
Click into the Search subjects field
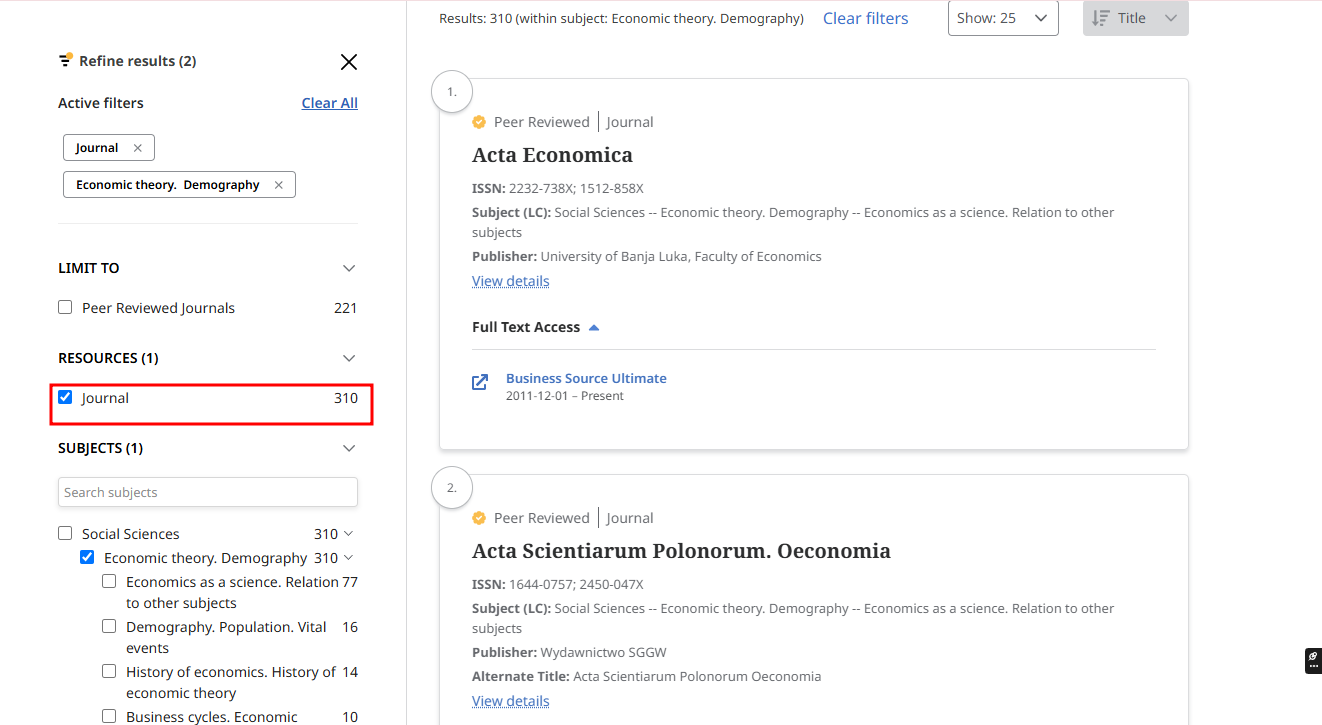click(207, 492)
